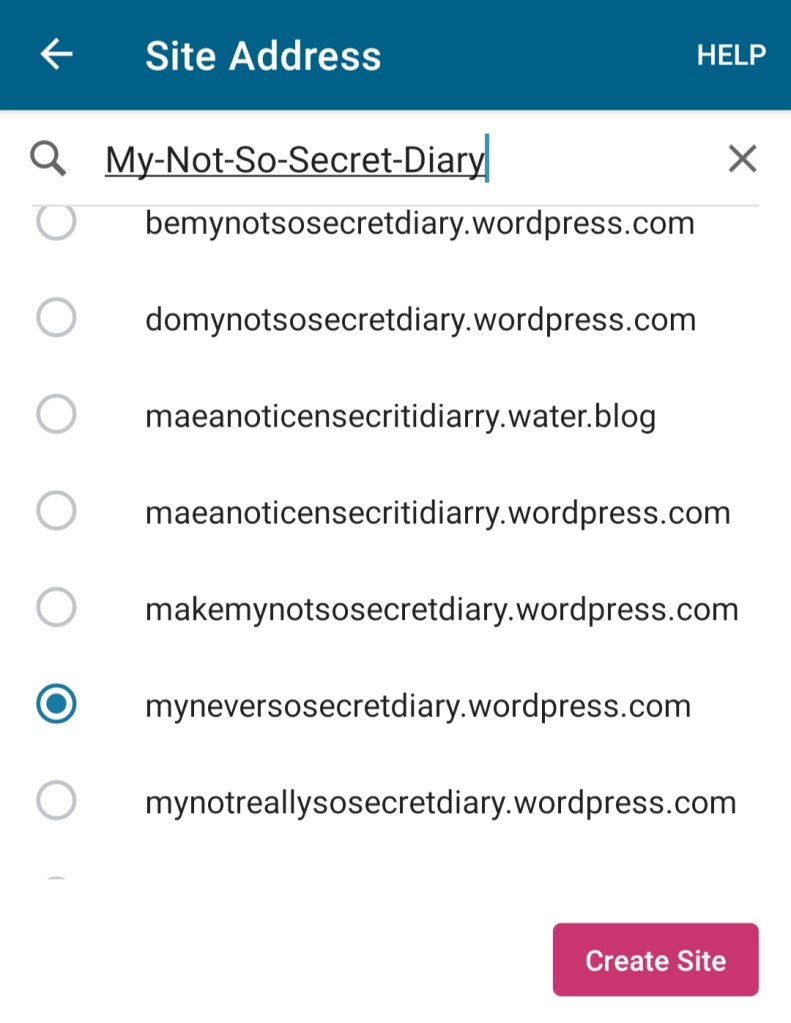Tap the bemynotsosecretdiary.wordpress.com address text
Image resolution: width=791 pixels, height=1023 pixels.
coord(420,224)
